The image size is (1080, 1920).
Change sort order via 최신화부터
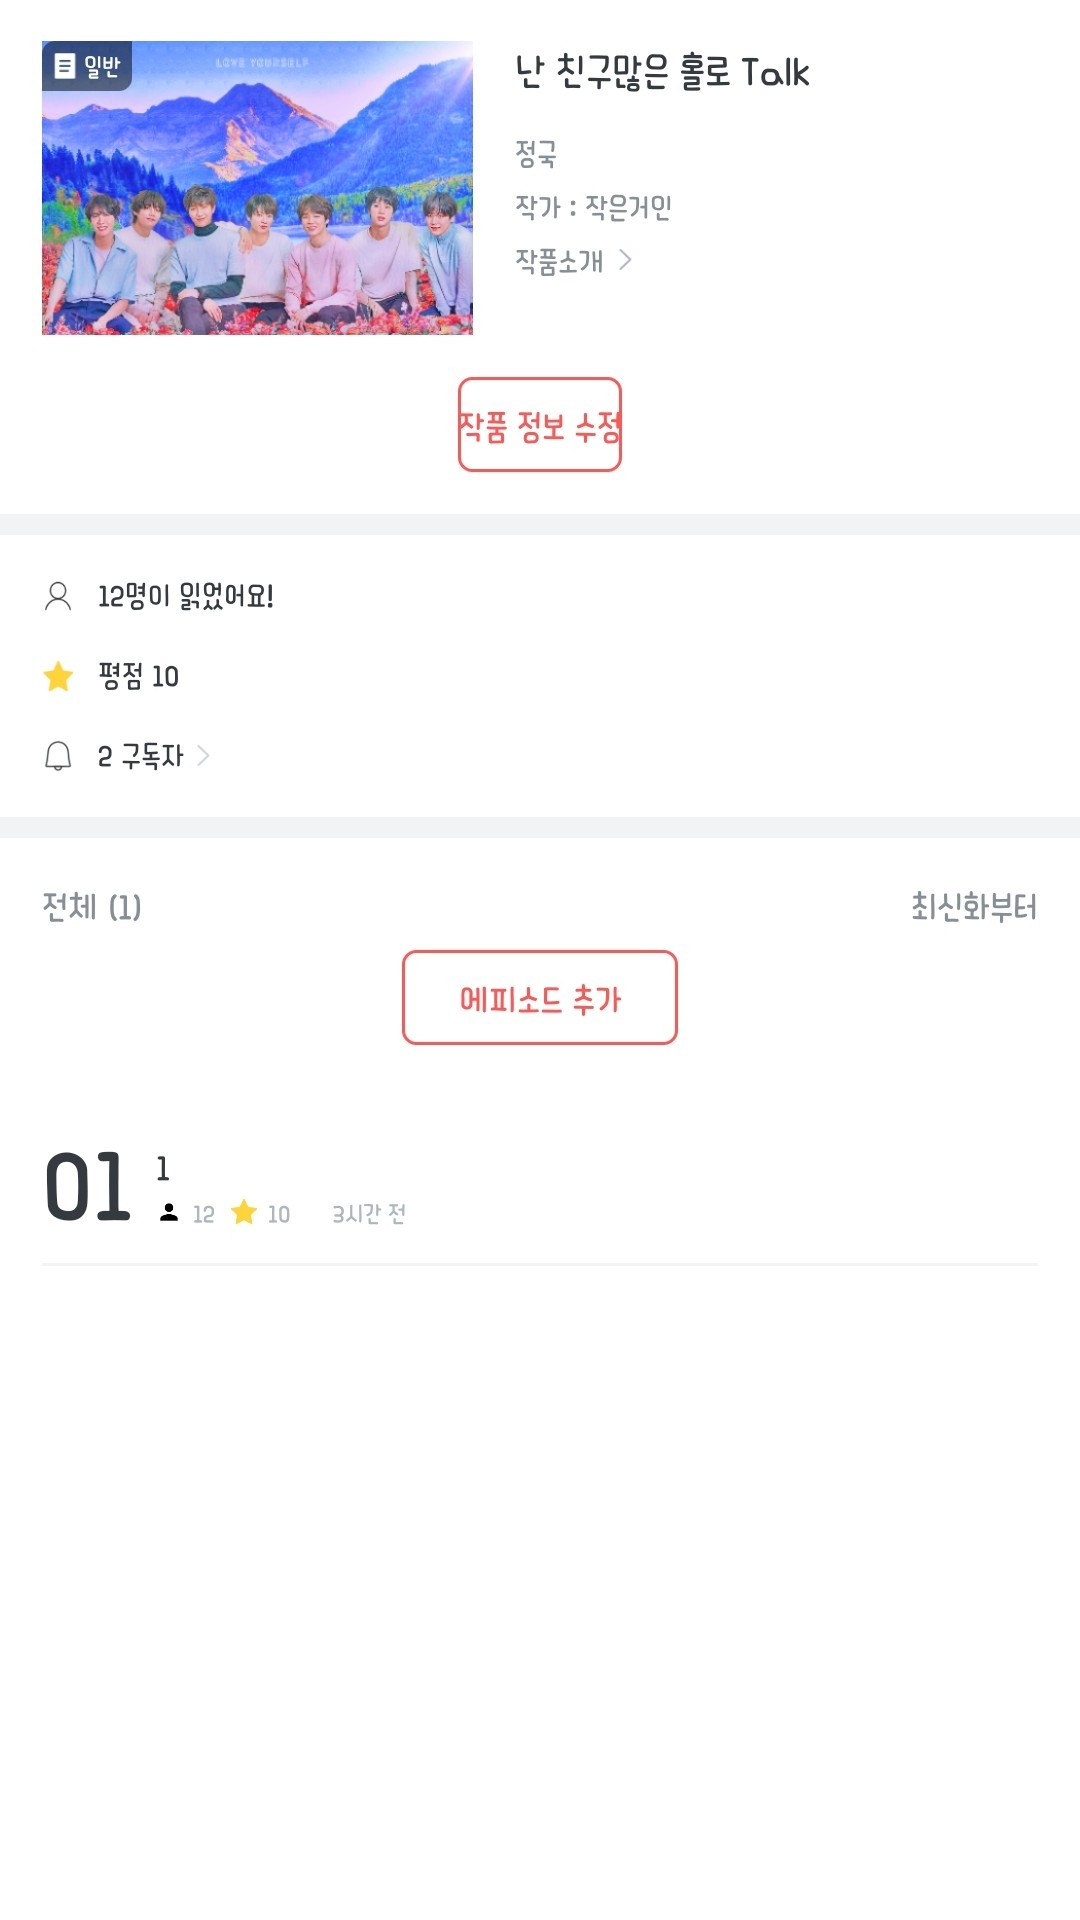point(973,907)
